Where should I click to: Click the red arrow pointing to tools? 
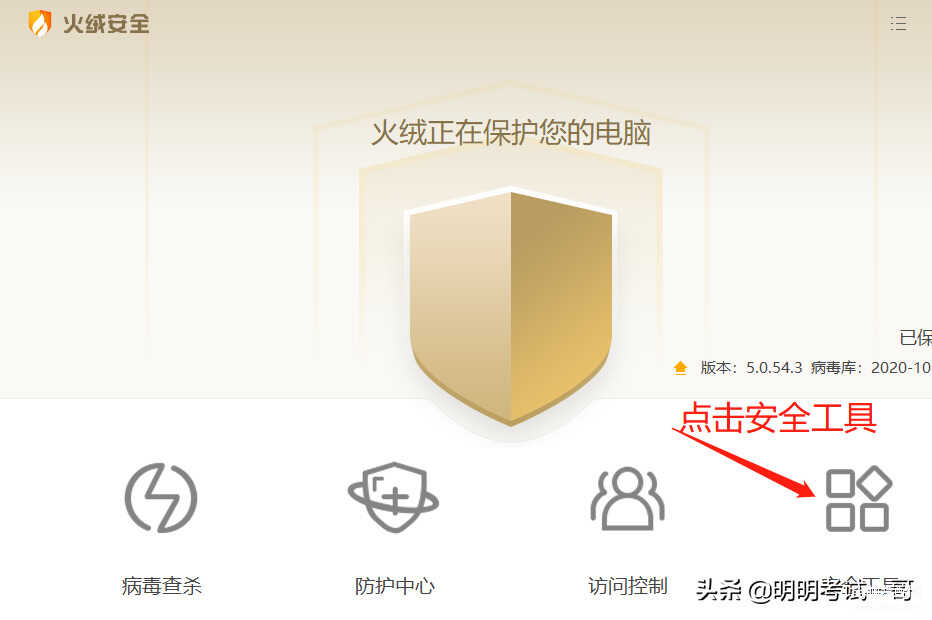[744, 462]
